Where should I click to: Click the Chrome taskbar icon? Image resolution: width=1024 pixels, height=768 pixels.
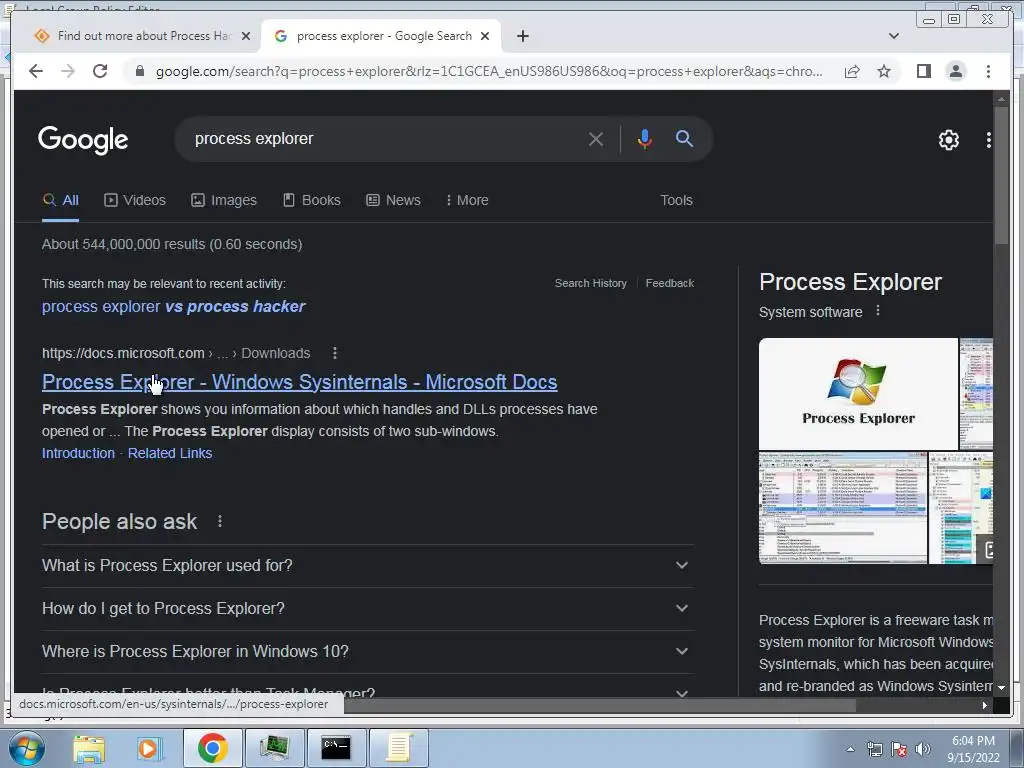click(212, 748)
